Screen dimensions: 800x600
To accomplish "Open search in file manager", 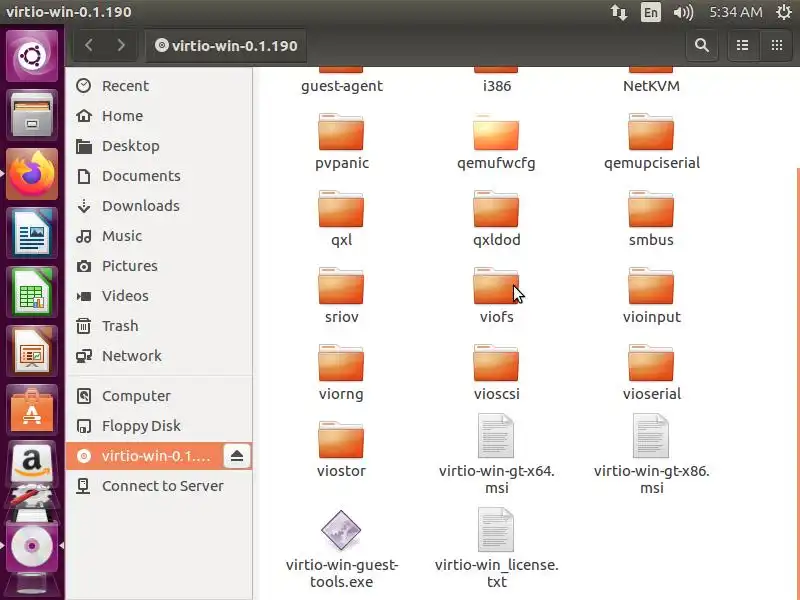I will coord(702,45).
